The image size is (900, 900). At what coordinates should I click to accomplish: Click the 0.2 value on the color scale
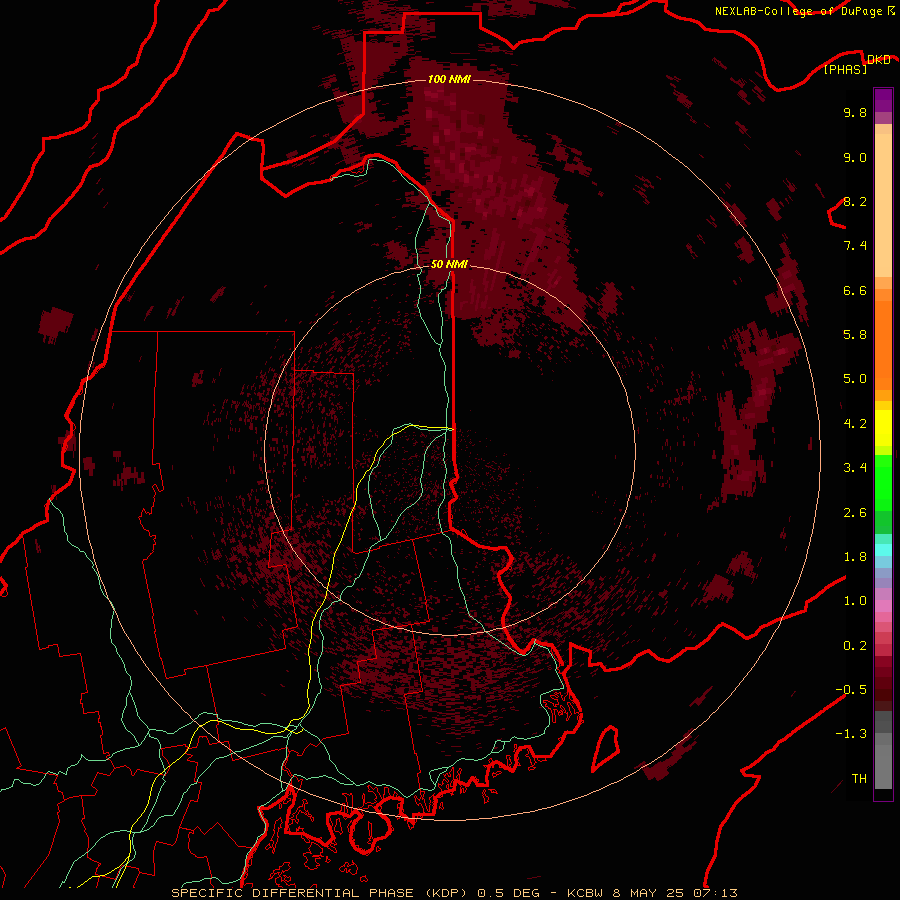click(x=855, y=646)
